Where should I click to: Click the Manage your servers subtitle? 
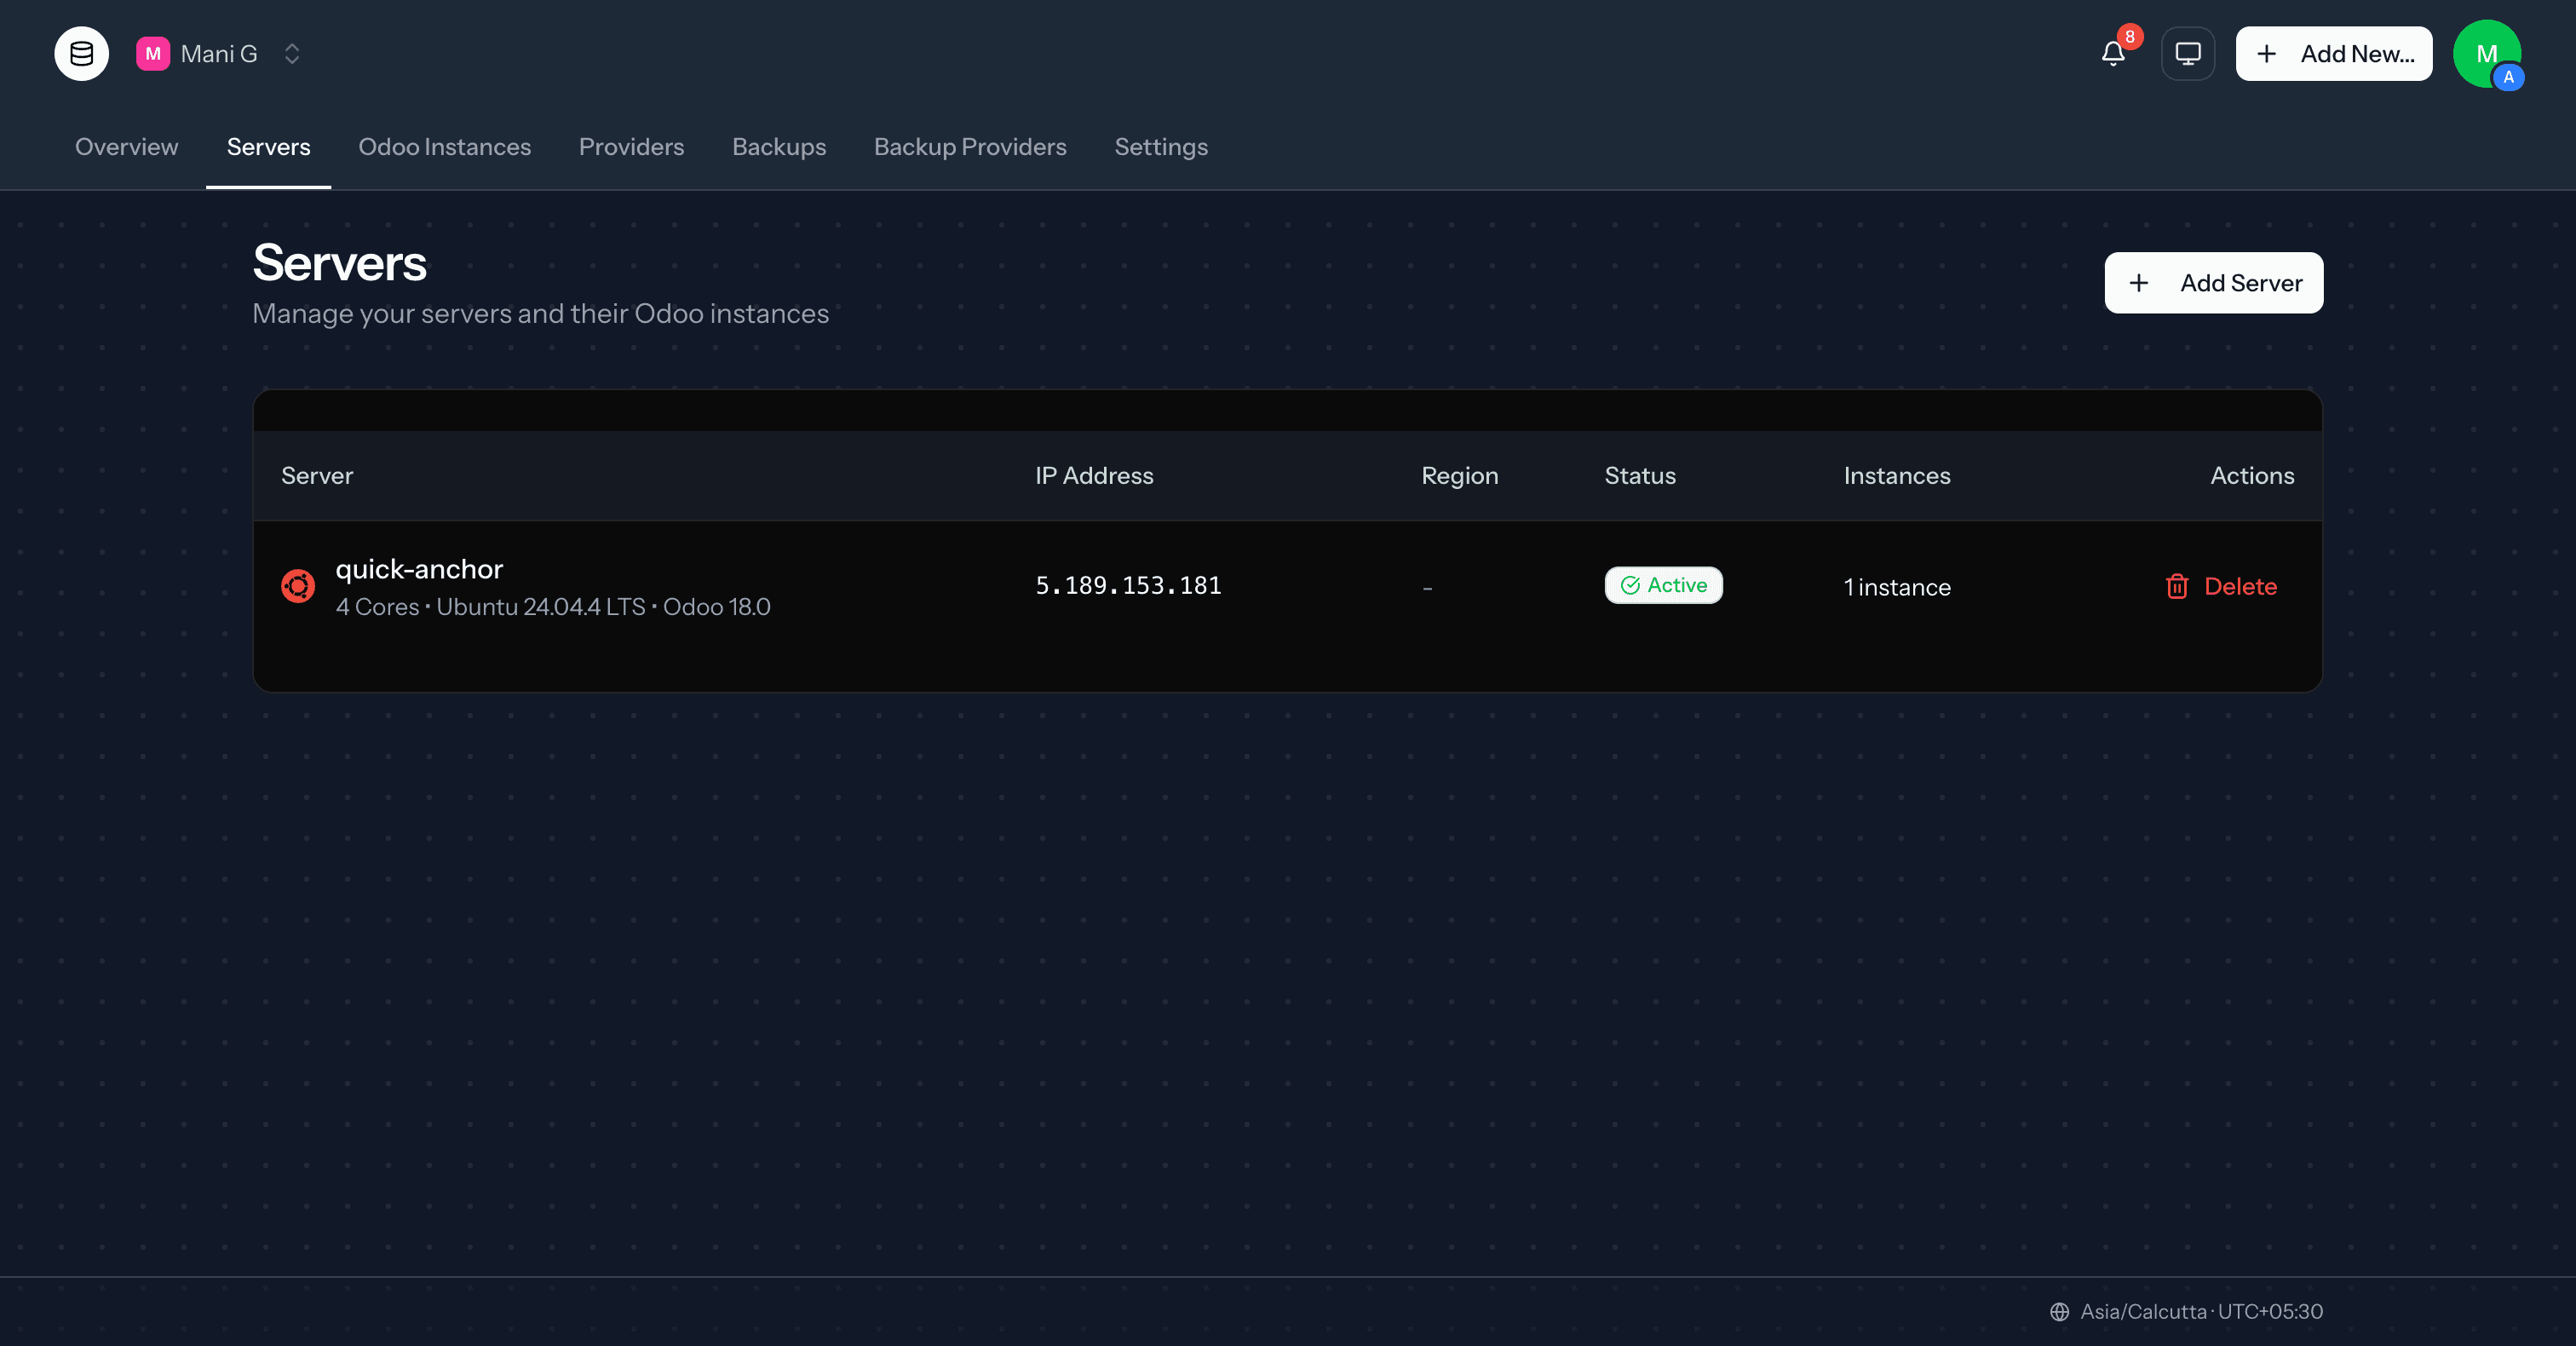[541, 314]
